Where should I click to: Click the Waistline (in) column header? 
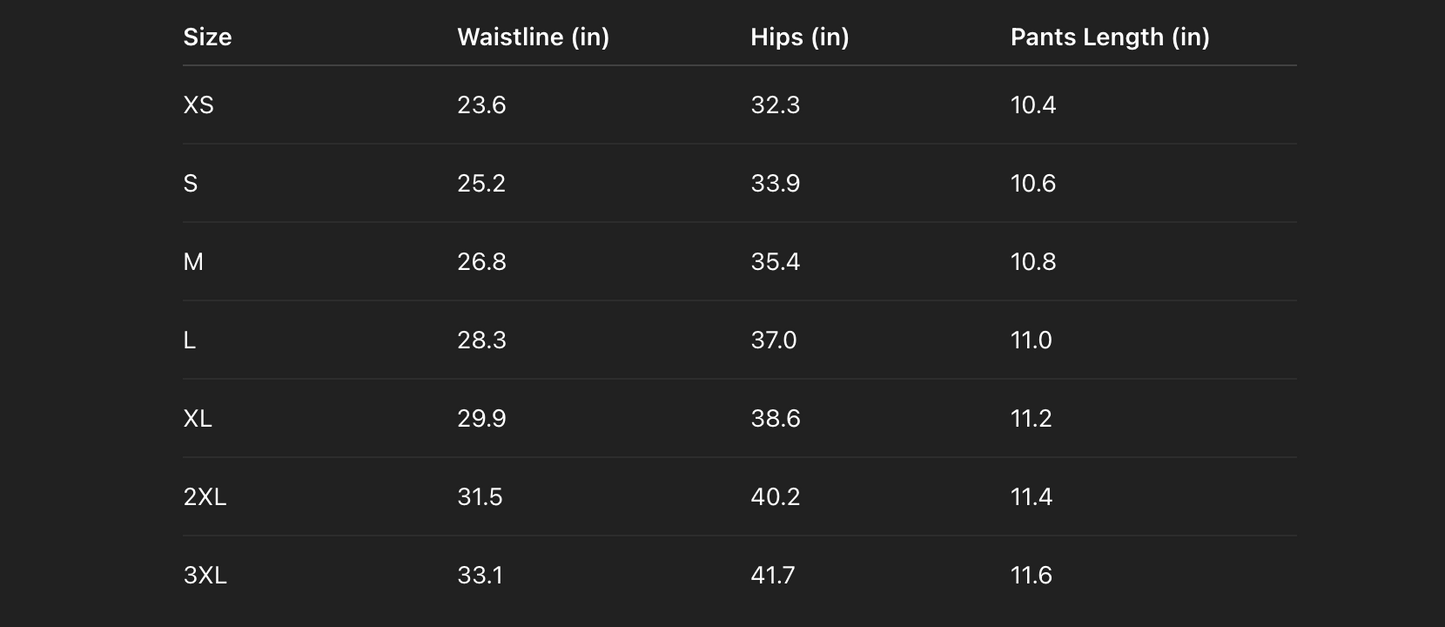pyautogui.click(x=533, y=37)
